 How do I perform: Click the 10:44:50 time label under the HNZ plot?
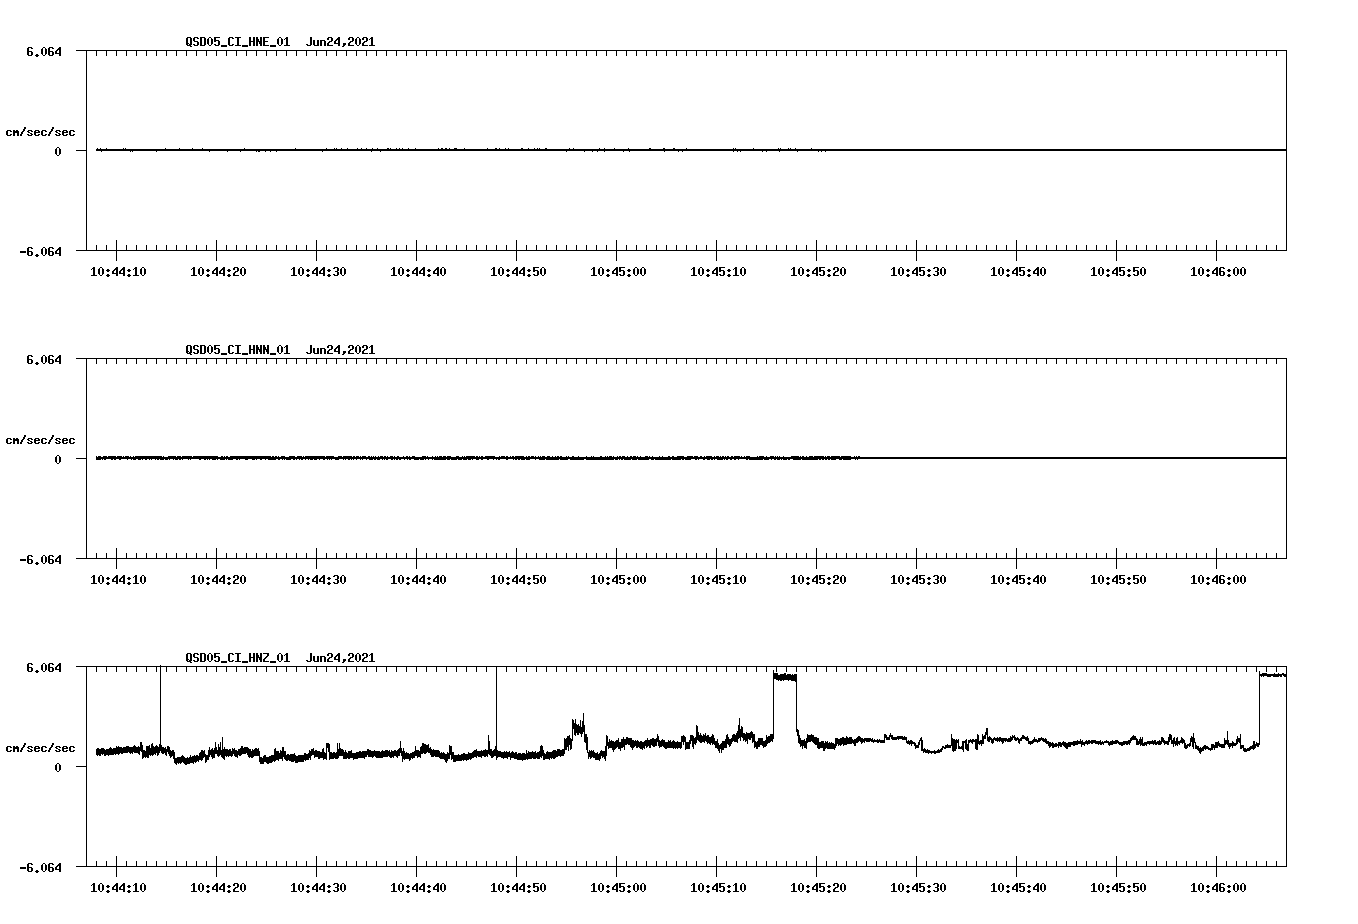(x=518, y=888)
